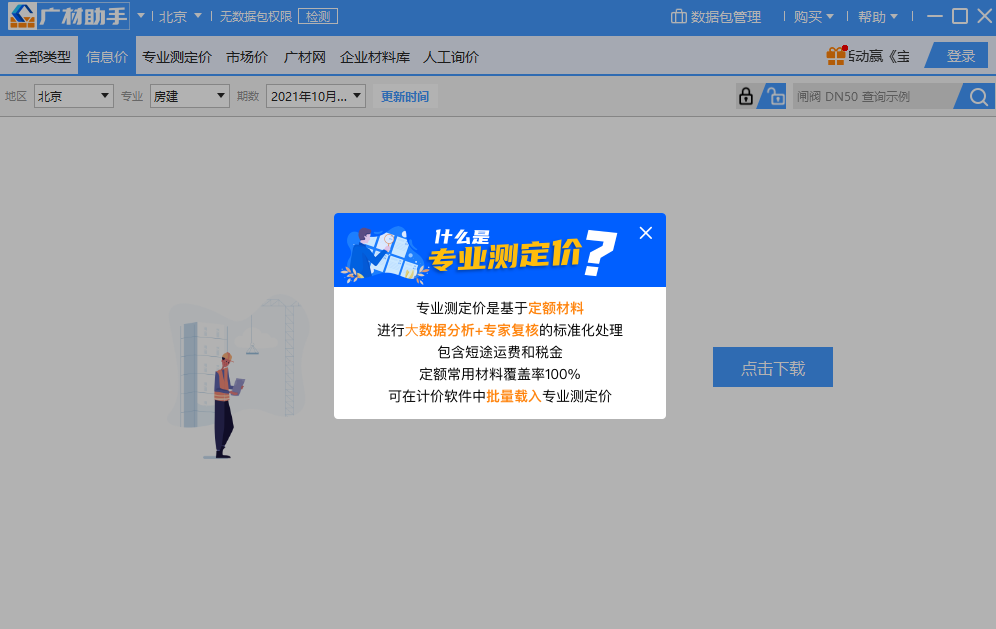Open the 购买 menu
The image size is (996, 629).
(x=813, y=17)
